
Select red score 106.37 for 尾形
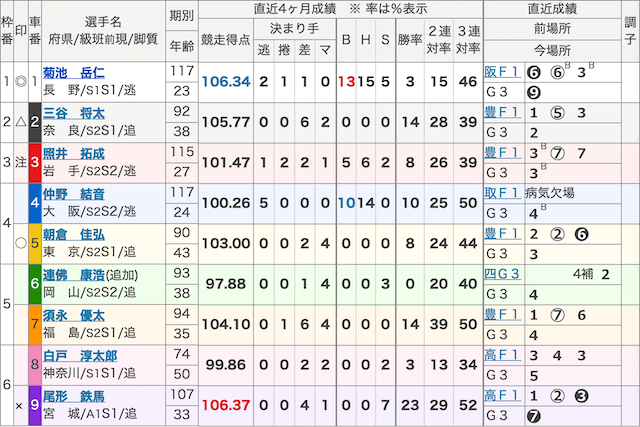click(x=226, y=405)
